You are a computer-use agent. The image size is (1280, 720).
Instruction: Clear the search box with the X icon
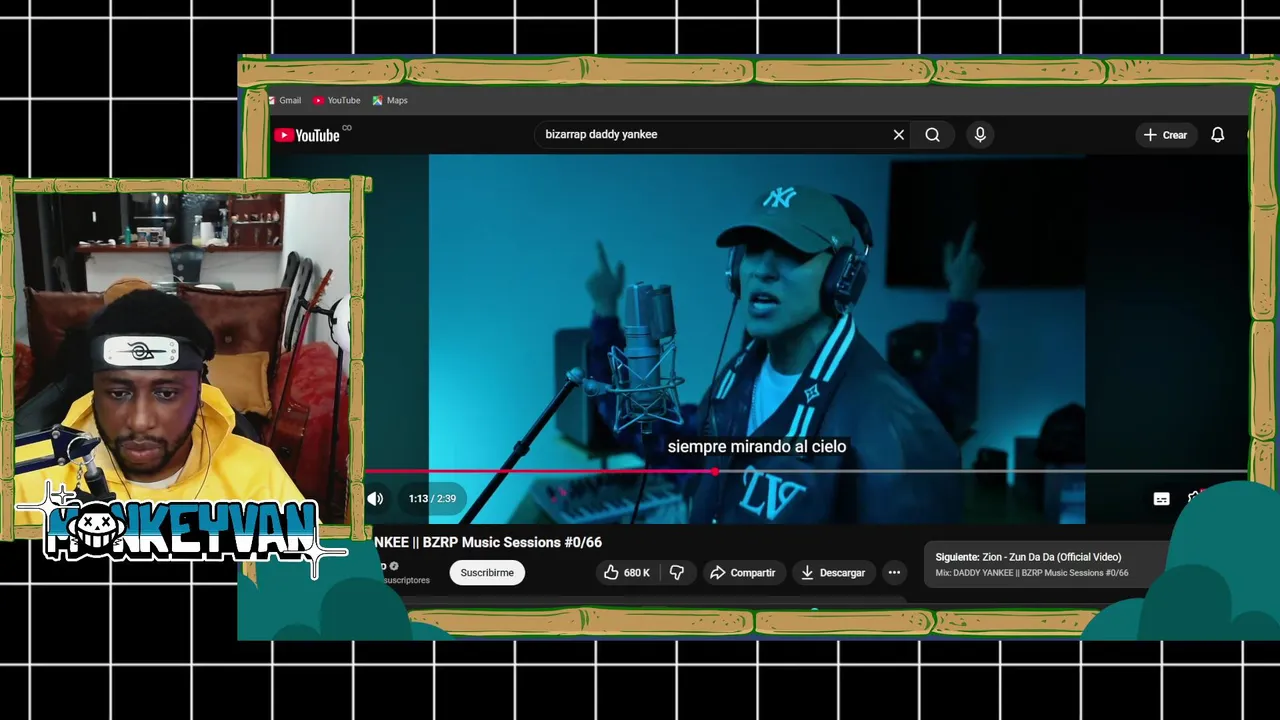[x=899, y=135]
